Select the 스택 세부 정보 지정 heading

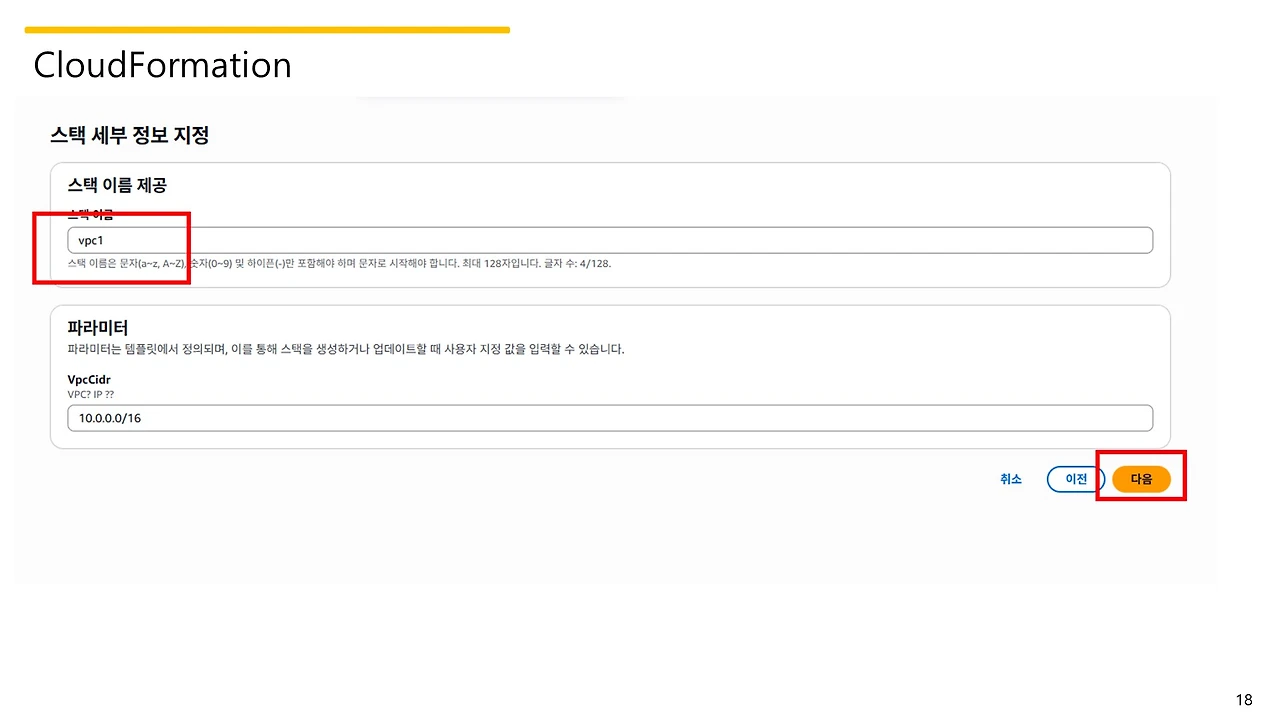[130, 135]
